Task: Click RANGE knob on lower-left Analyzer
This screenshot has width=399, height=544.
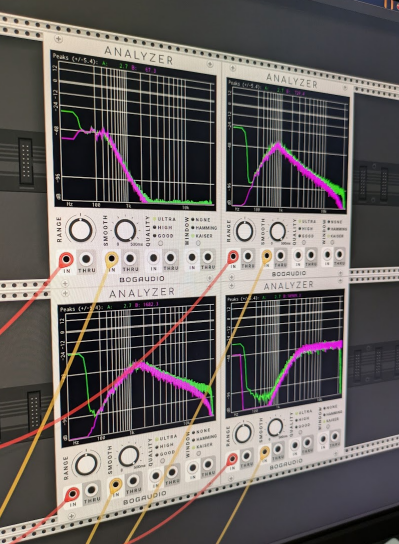Action: (x=86, y=464)
